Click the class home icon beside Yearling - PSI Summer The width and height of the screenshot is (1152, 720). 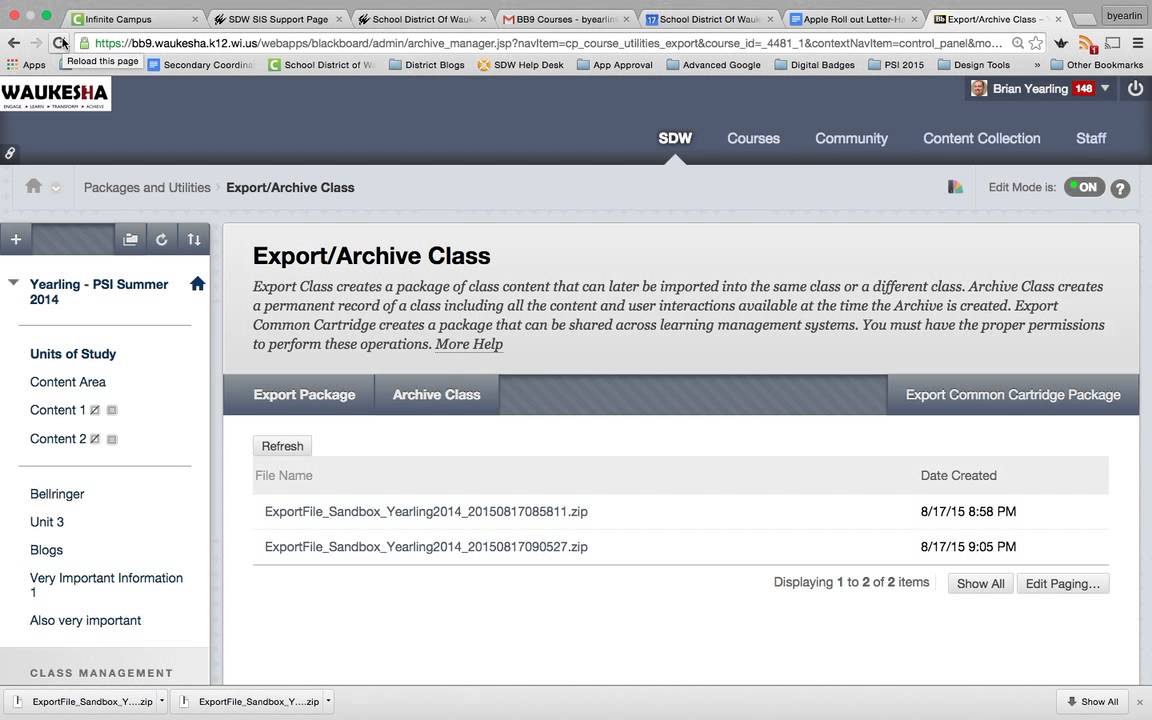[x=198, y=284]
